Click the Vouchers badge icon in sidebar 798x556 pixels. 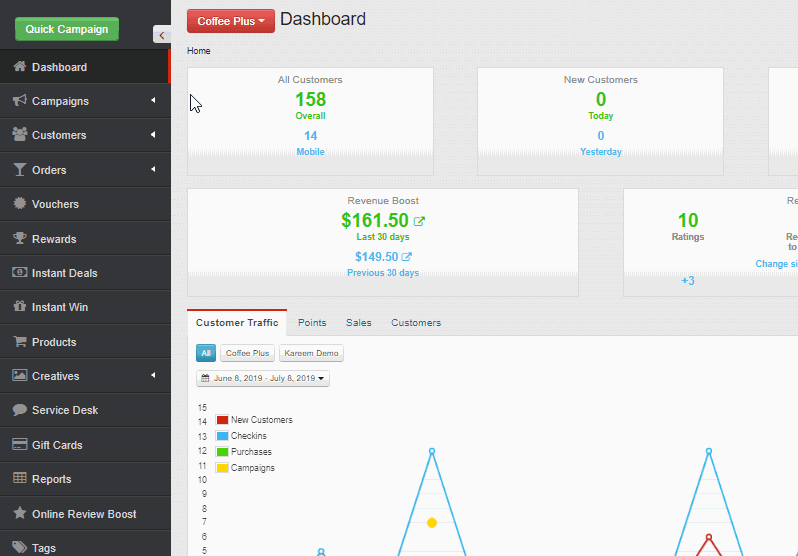[19, 204]
